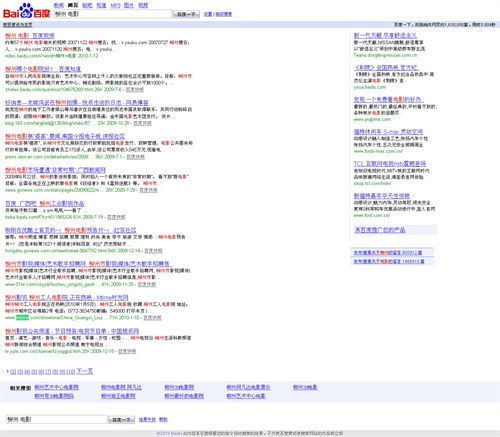Viewport: 500px width, 437px height.
Task: Switch to the 贴吧 tab
Action: pyautogui.click(x=87, y=5)
